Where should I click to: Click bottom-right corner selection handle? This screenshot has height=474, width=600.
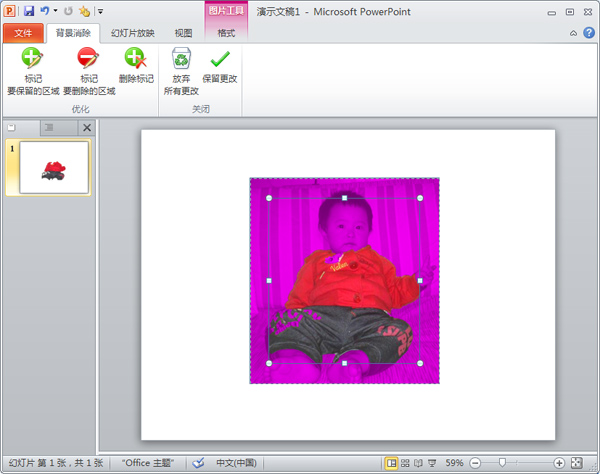coord(420,363)
